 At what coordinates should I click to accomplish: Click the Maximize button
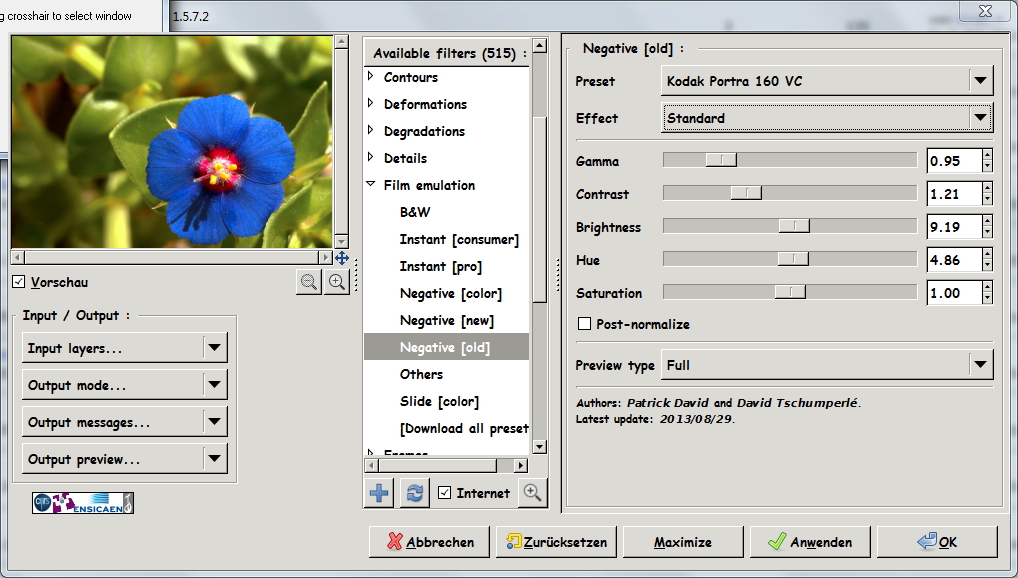point(683,542)
